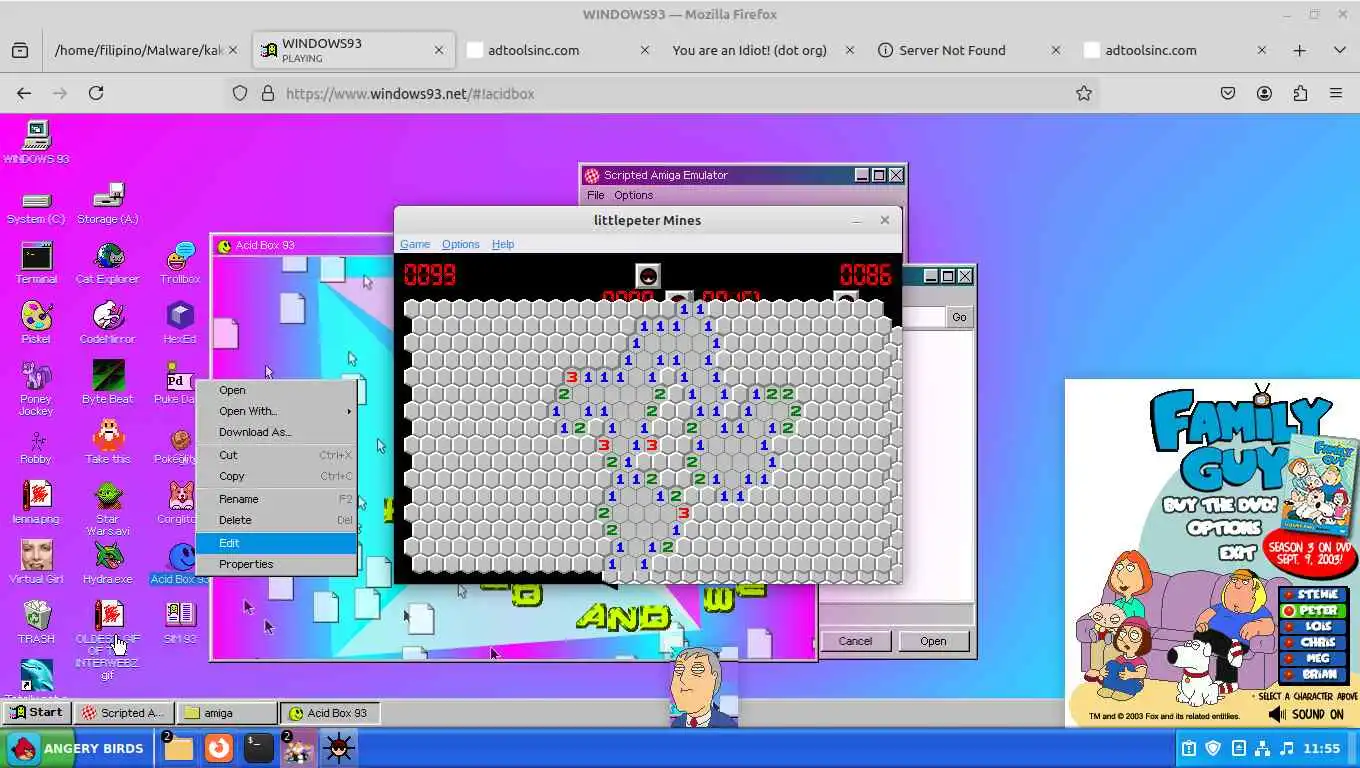This screenshot has height=768, width=1360.
Task: Expand the Open With... submenu arrow
Action: click(349, 411)
